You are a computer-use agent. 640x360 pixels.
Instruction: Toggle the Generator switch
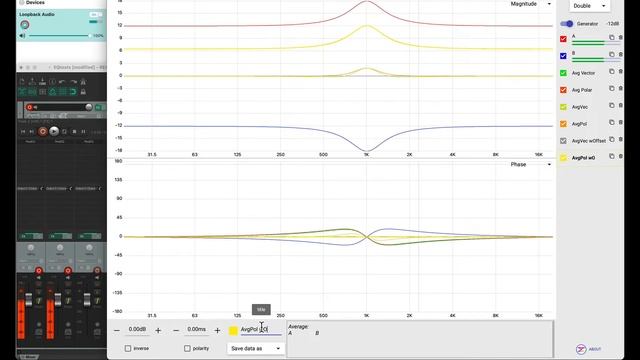click(x=567, y=24)
